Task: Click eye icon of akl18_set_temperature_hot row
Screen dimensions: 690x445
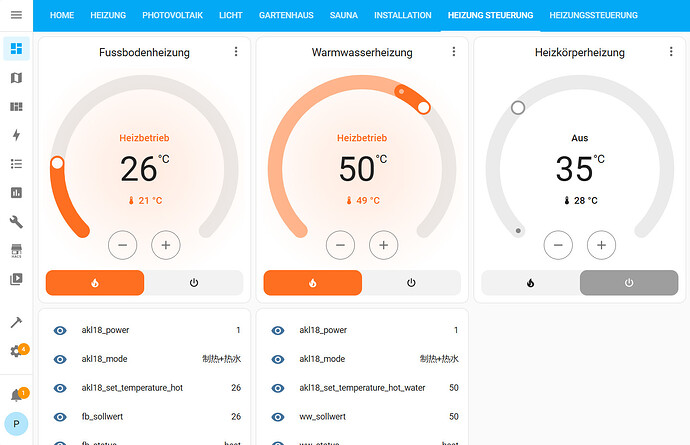Action: click(x=60, y=388)
